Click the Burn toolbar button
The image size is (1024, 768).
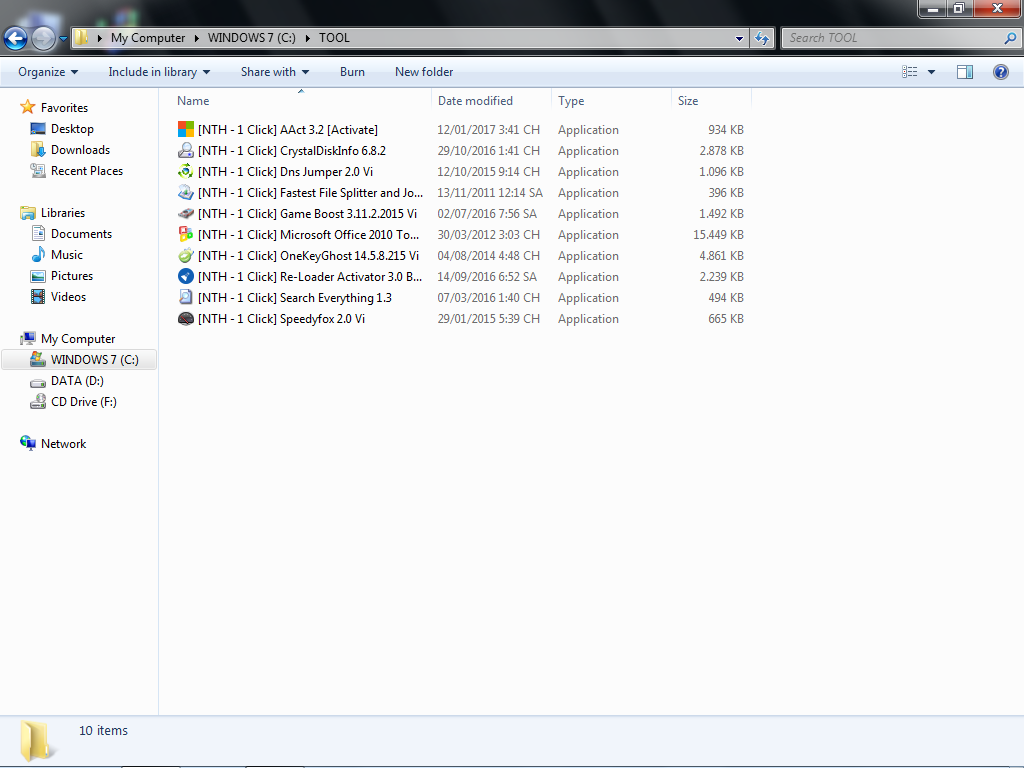(x=352, y=72)
